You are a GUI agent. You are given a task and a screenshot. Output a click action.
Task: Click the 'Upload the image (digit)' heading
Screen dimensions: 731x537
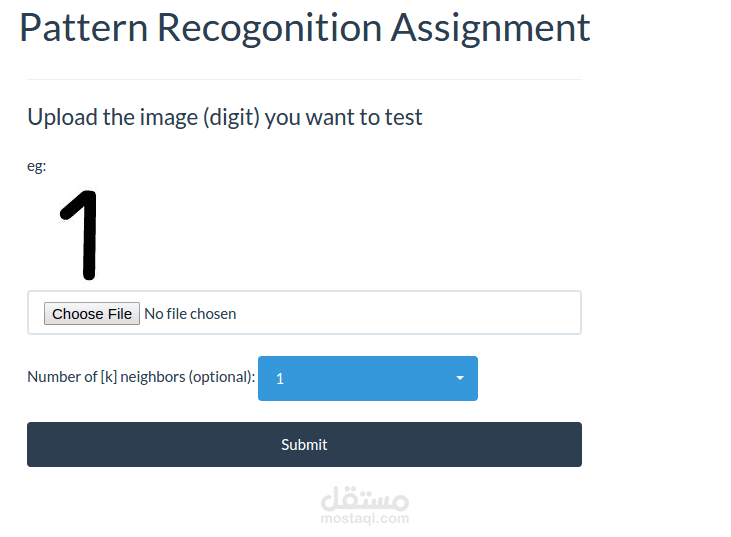225,117
